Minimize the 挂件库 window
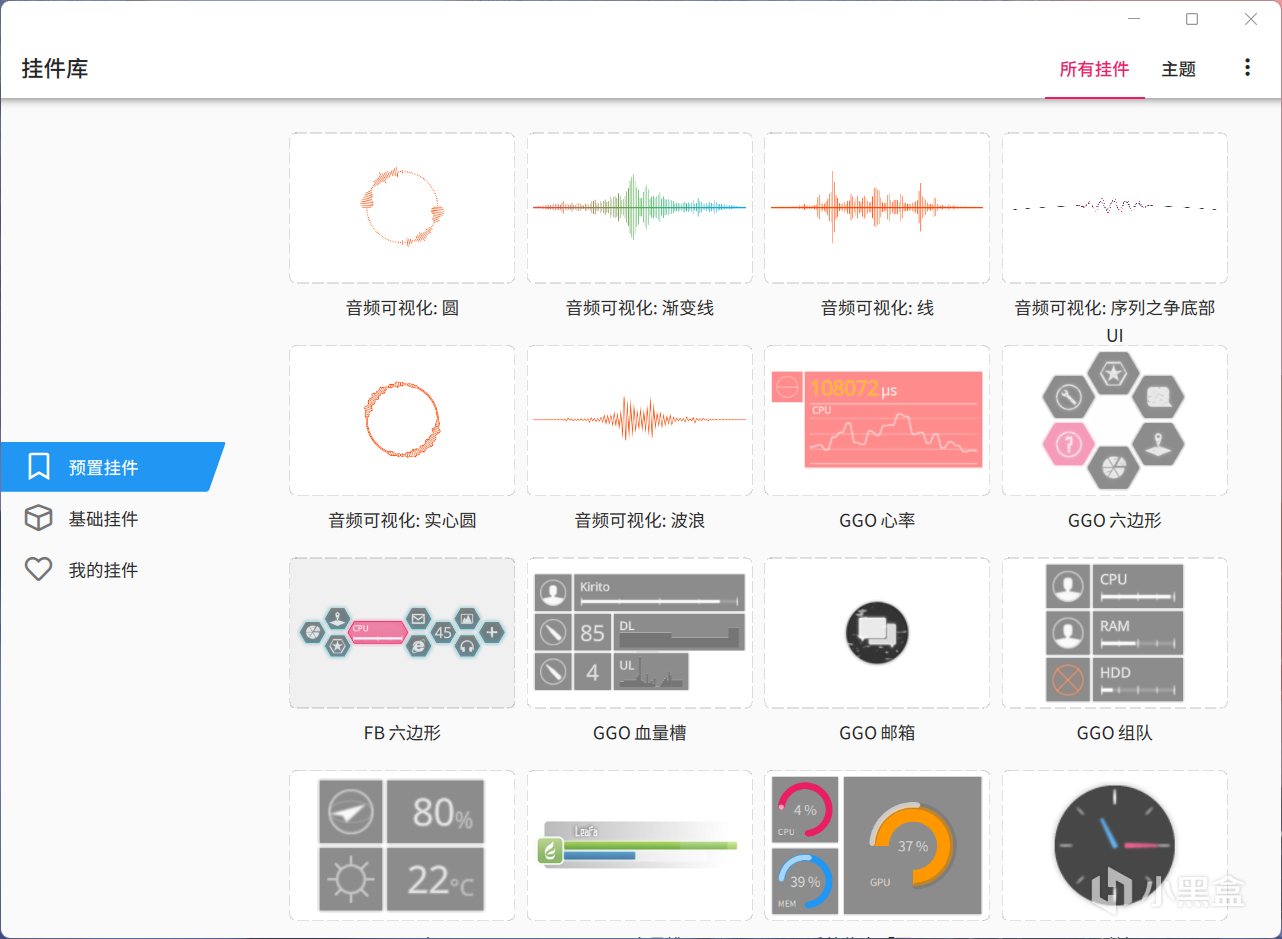The width and height of the screenshot is (1282, 939). pos(1134,19)
